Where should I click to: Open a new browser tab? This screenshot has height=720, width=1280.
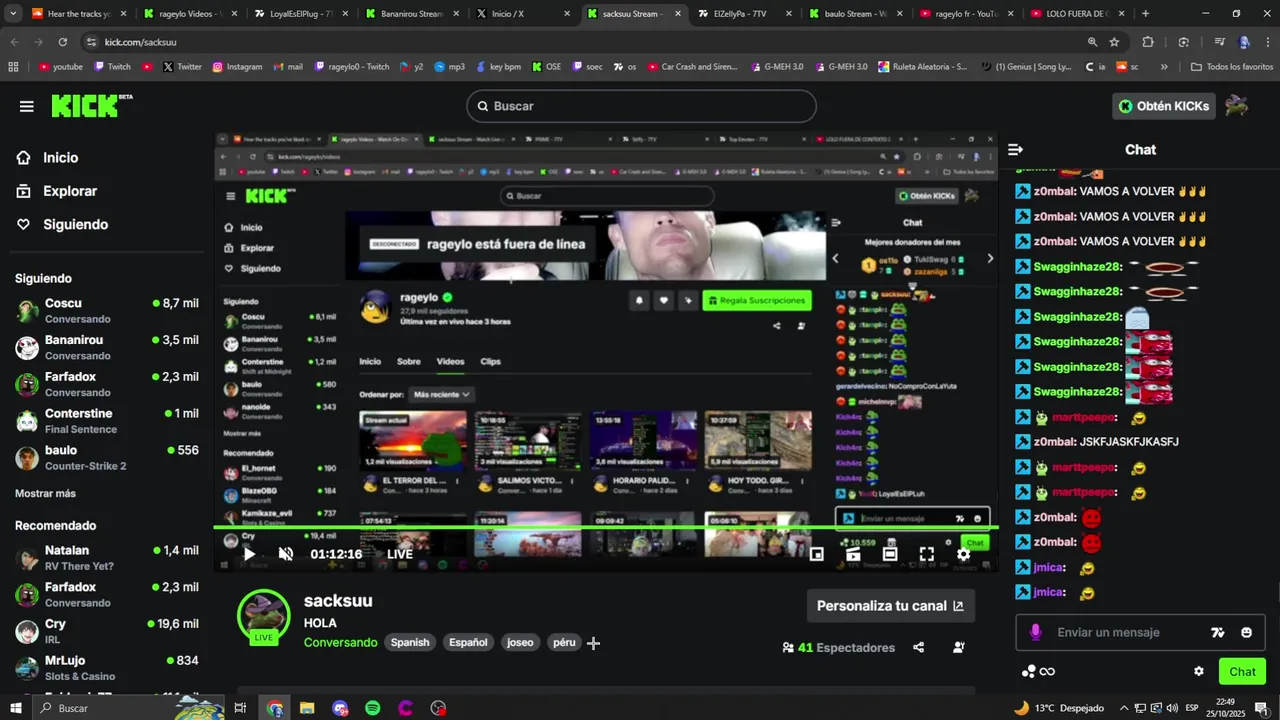(x=1145, y=14)
